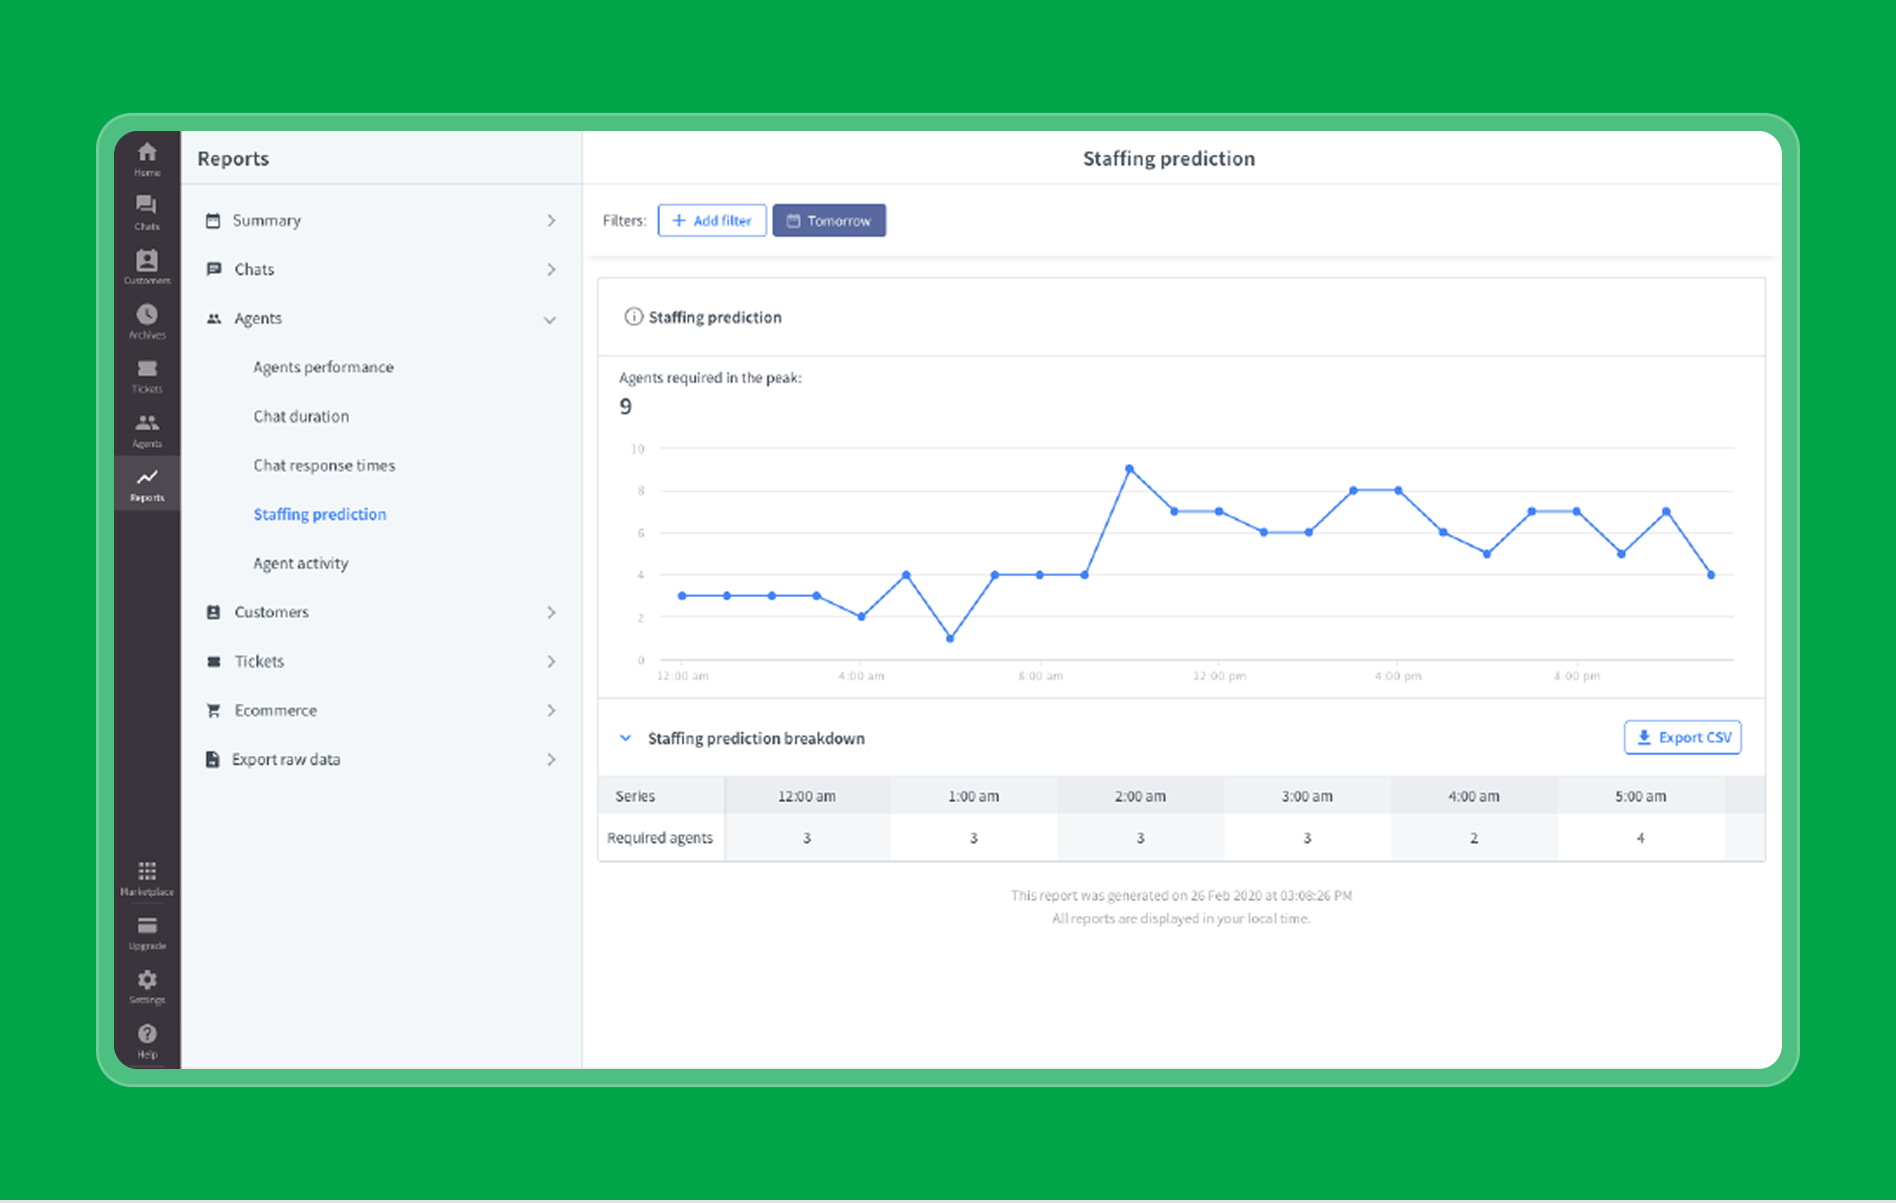This screenshot has width=1896, height=1203.
Task: Open the Upgrade sidebar icon
Action: pyautogui.click(x=147, y=931)
